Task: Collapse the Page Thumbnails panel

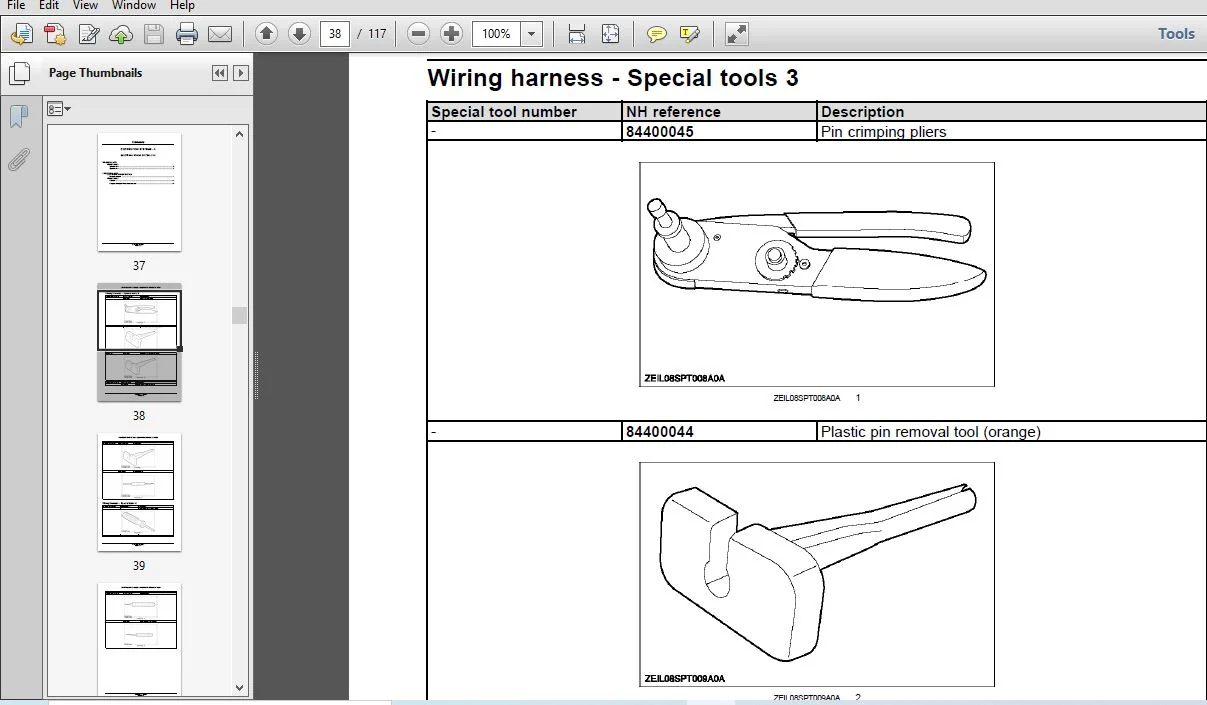Action: [220, 73]
